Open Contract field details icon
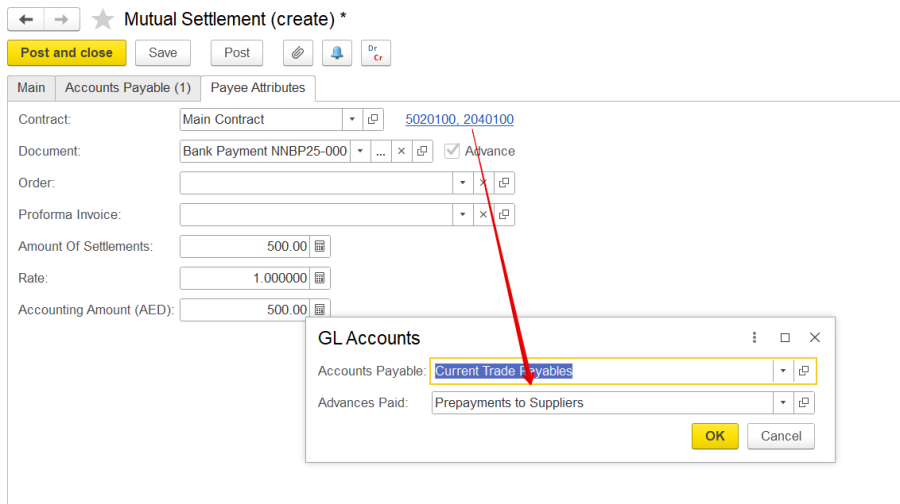Viewport: 900px width, 504px height. pyautogui.click(x=372, y=120)
